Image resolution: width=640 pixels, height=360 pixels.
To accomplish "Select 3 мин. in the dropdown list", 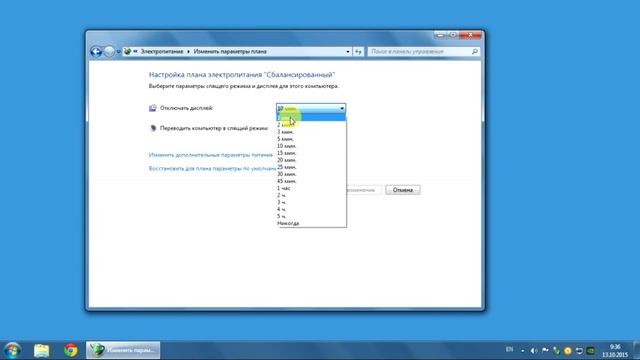I will 311,132.
